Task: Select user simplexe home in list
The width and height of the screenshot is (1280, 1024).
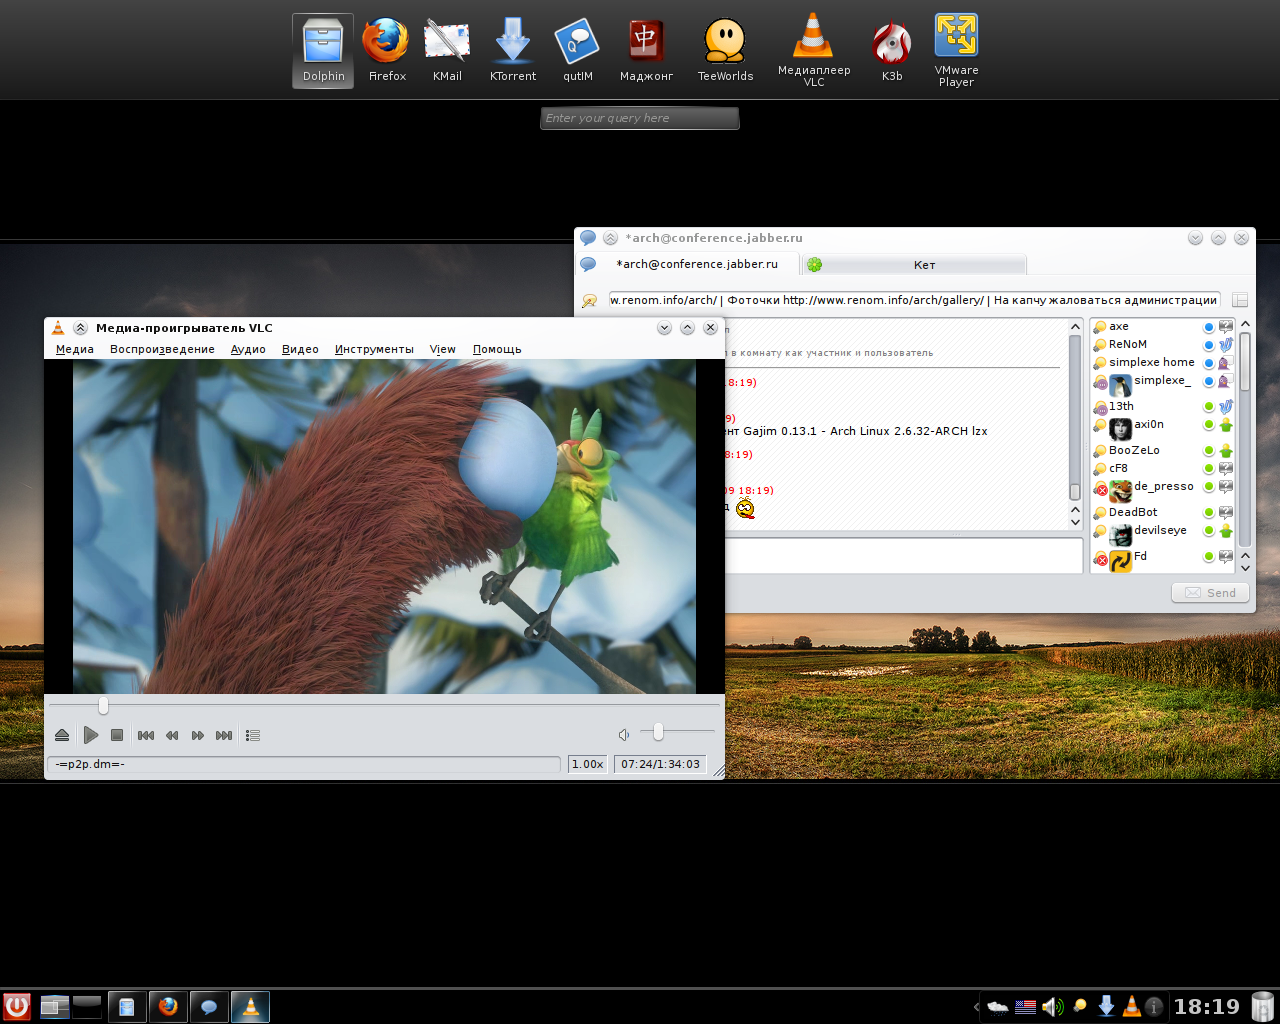Action: tap(1163, 363)
